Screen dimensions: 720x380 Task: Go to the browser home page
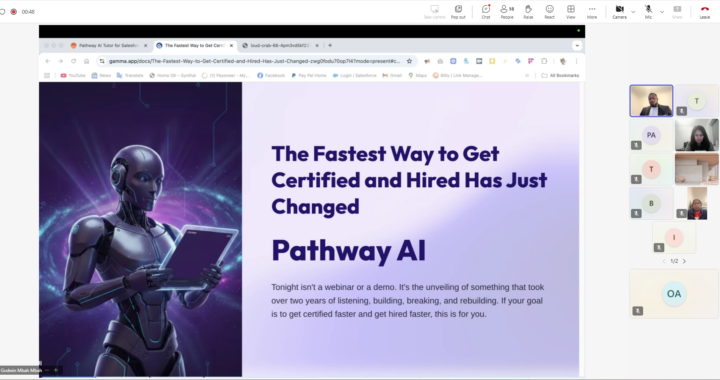tap(86, 61)
